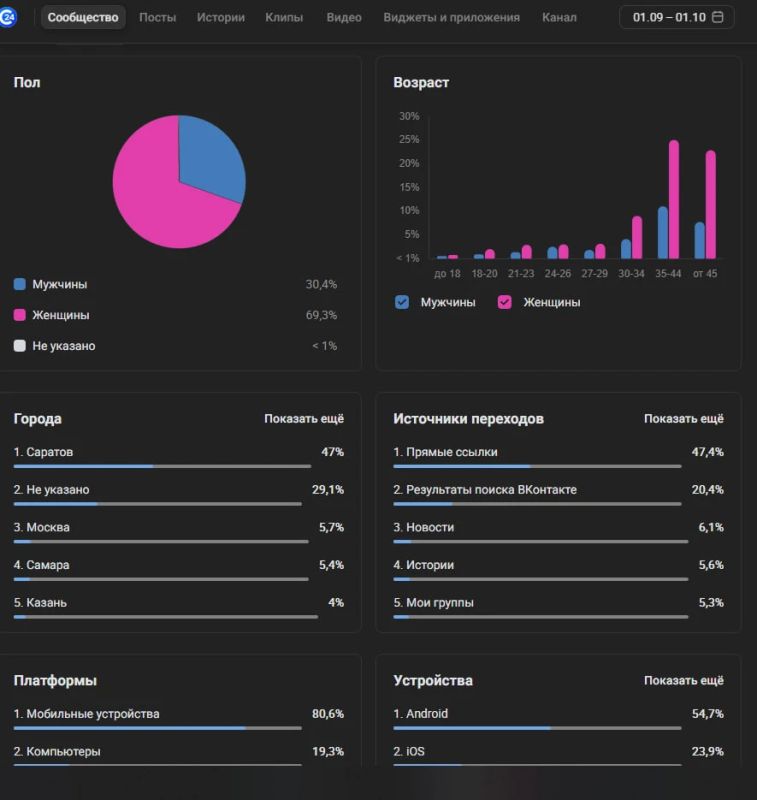Click the Москва city row

point(179,532)
